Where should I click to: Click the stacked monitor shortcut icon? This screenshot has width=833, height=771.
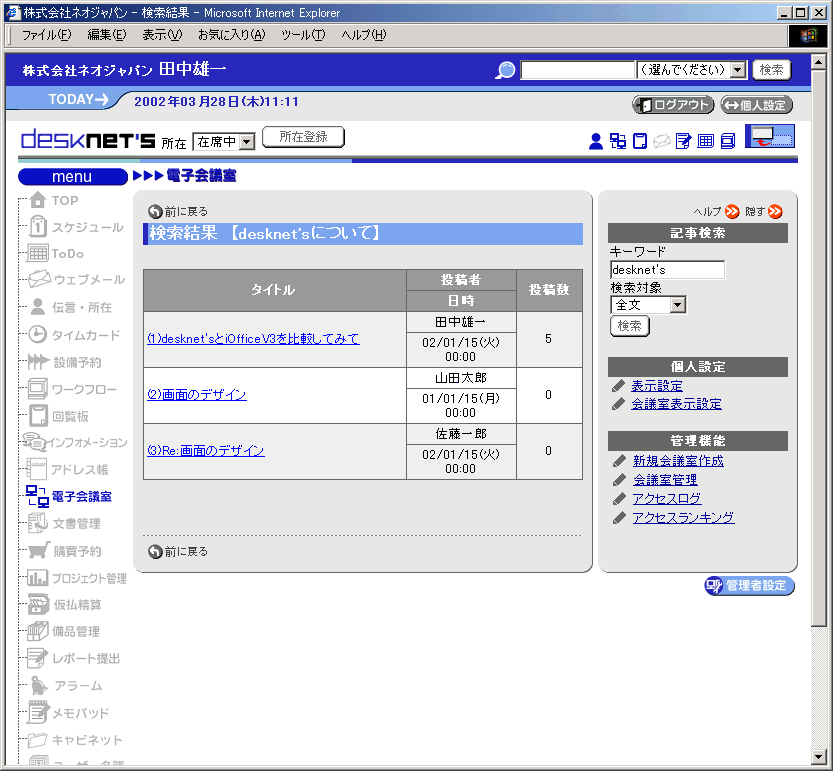point(728,141)
